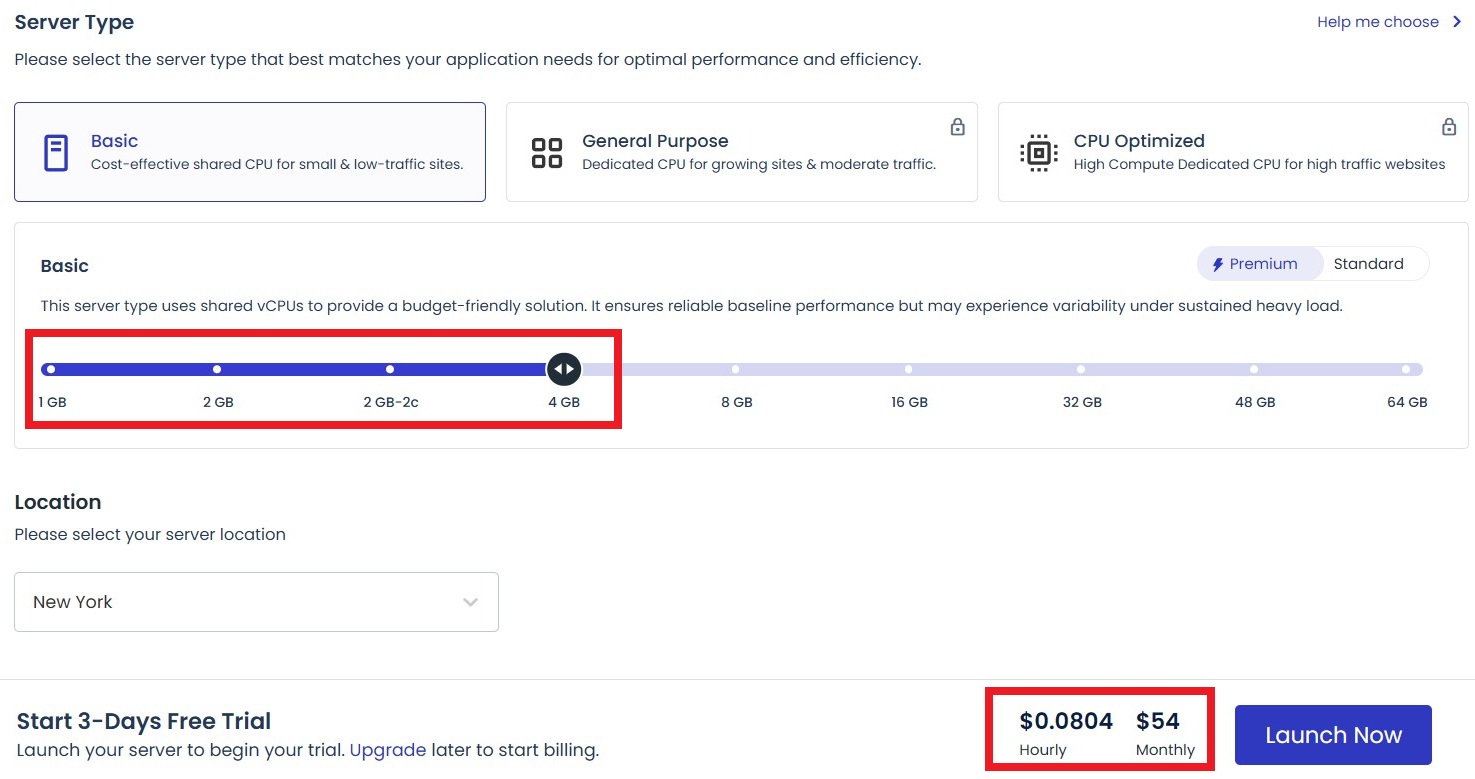1475x779 pixels.
Task: Click the chevron on the location dropdown
Action: pyautogui.click(x=470, y=601)
